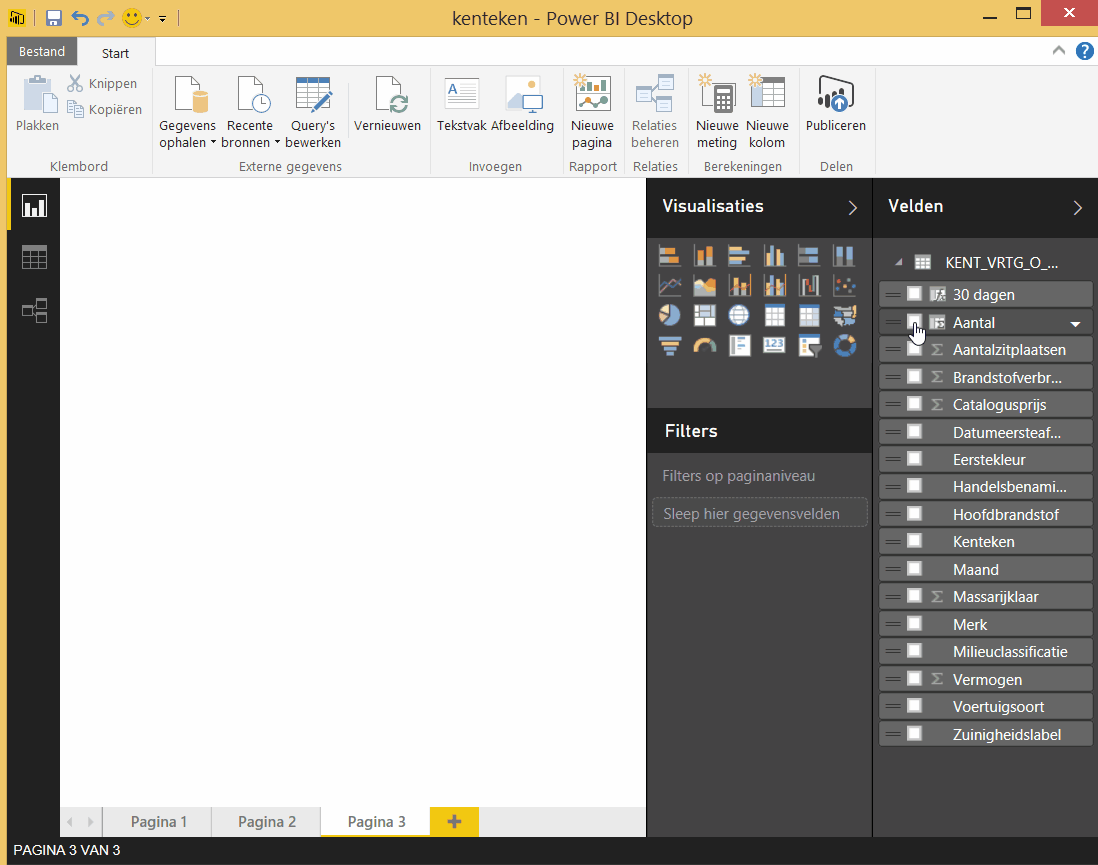Viewport: 1098px width, 865px height.
Task: Select treemap visualization
Action: 704,315
